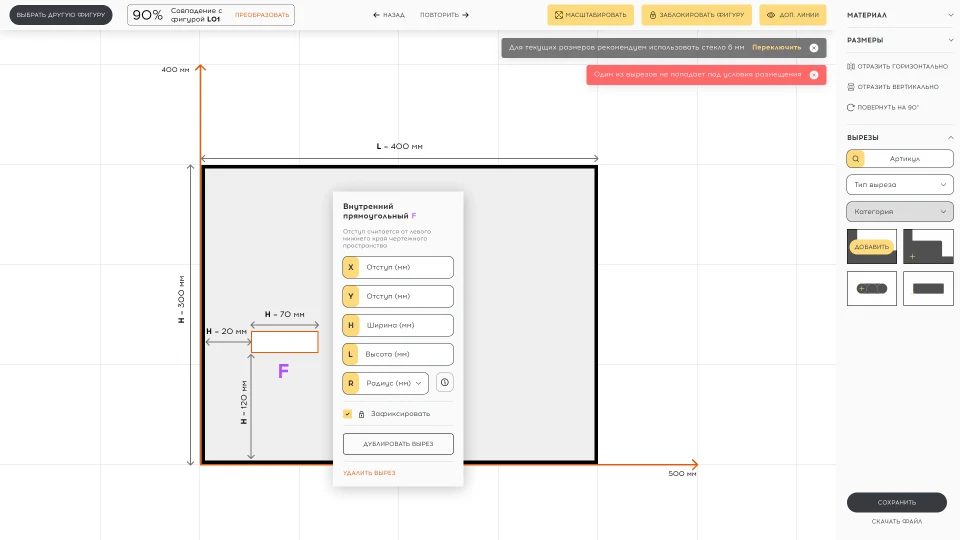Click 'H - 120 мм' dimension label

click(244, 402)
